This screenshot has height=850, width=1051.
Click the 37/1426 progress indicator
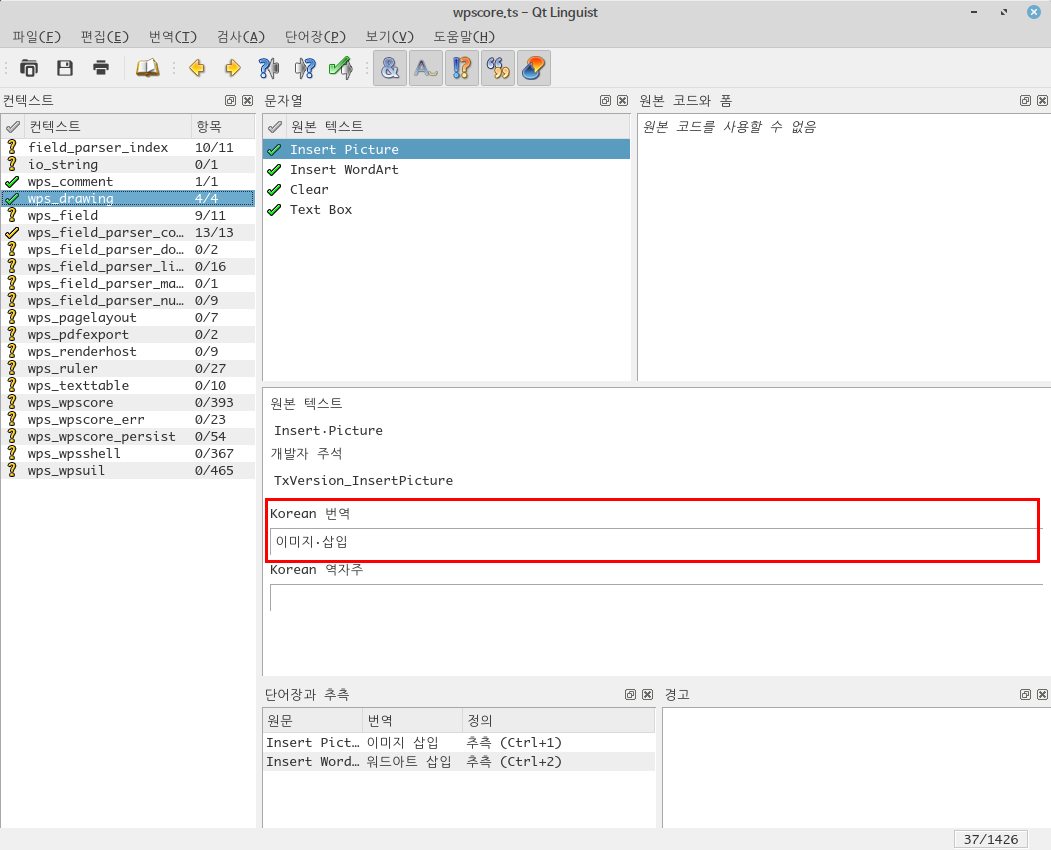point(991,839)
